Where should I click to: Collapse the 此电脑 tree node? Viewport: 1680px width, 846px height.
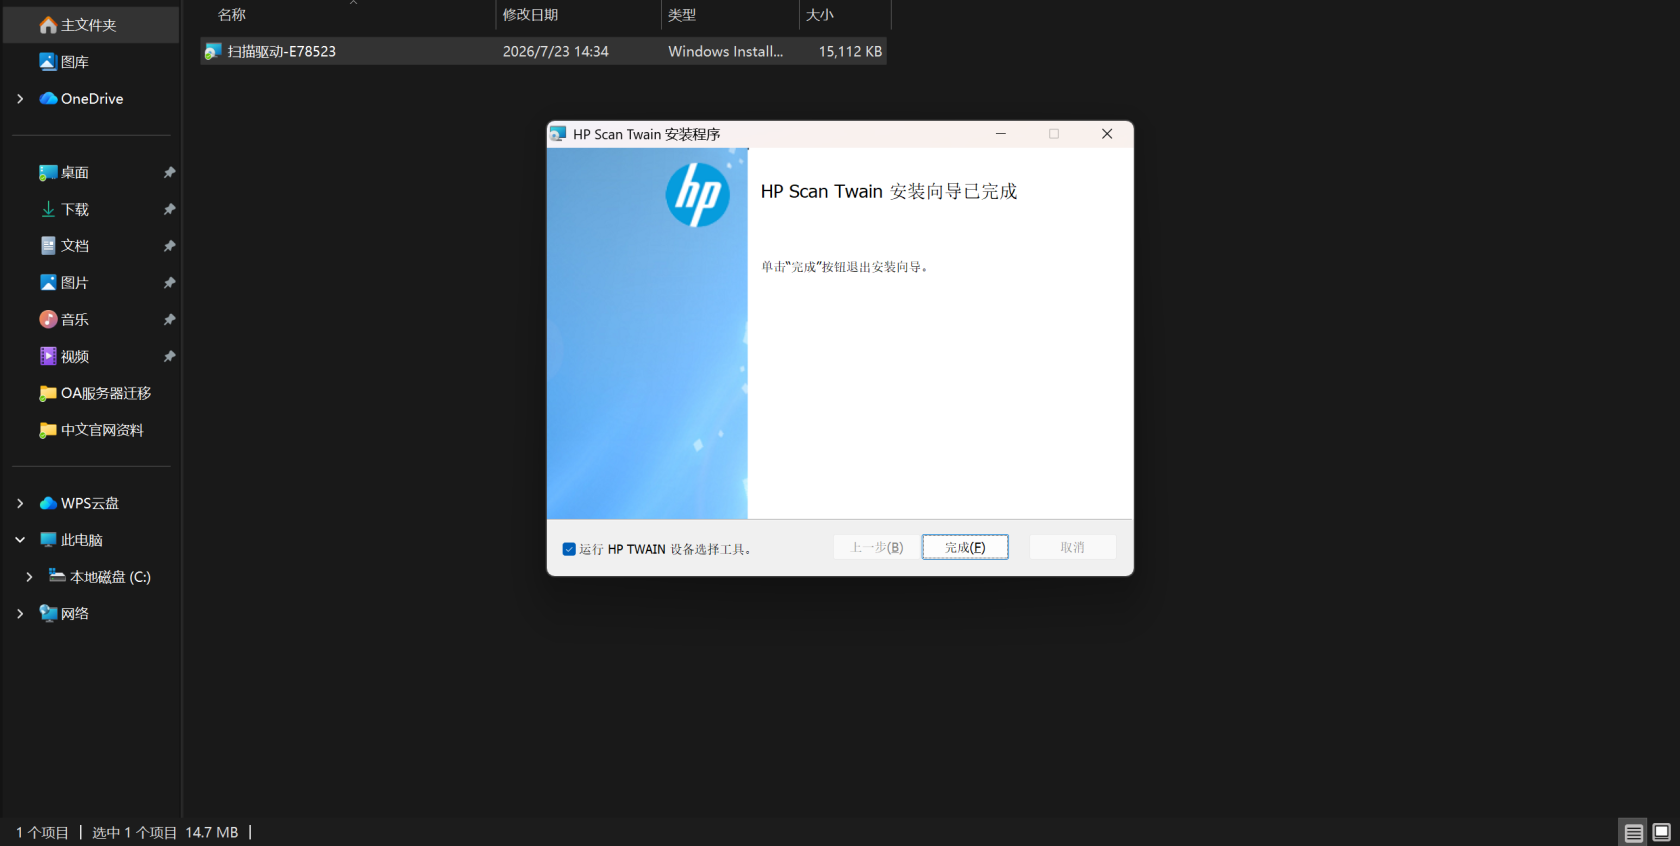(x=20, y=541)
